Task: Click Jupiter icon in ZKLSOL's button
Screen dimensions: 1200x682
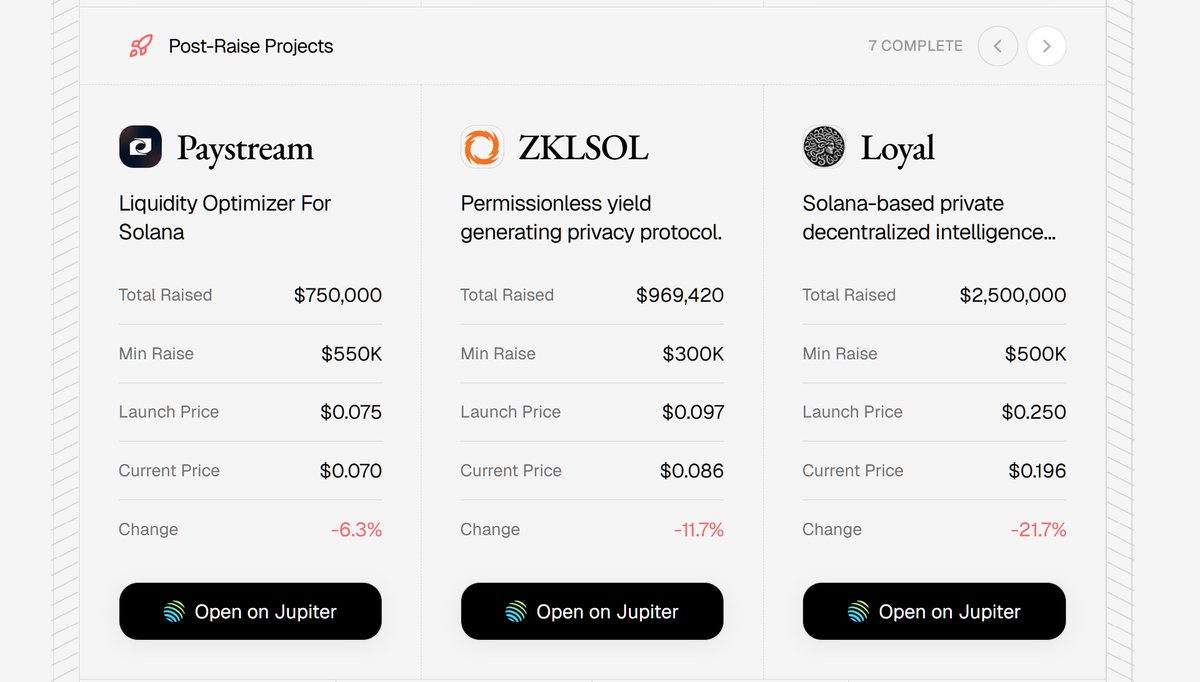Action: coord(516,612)
